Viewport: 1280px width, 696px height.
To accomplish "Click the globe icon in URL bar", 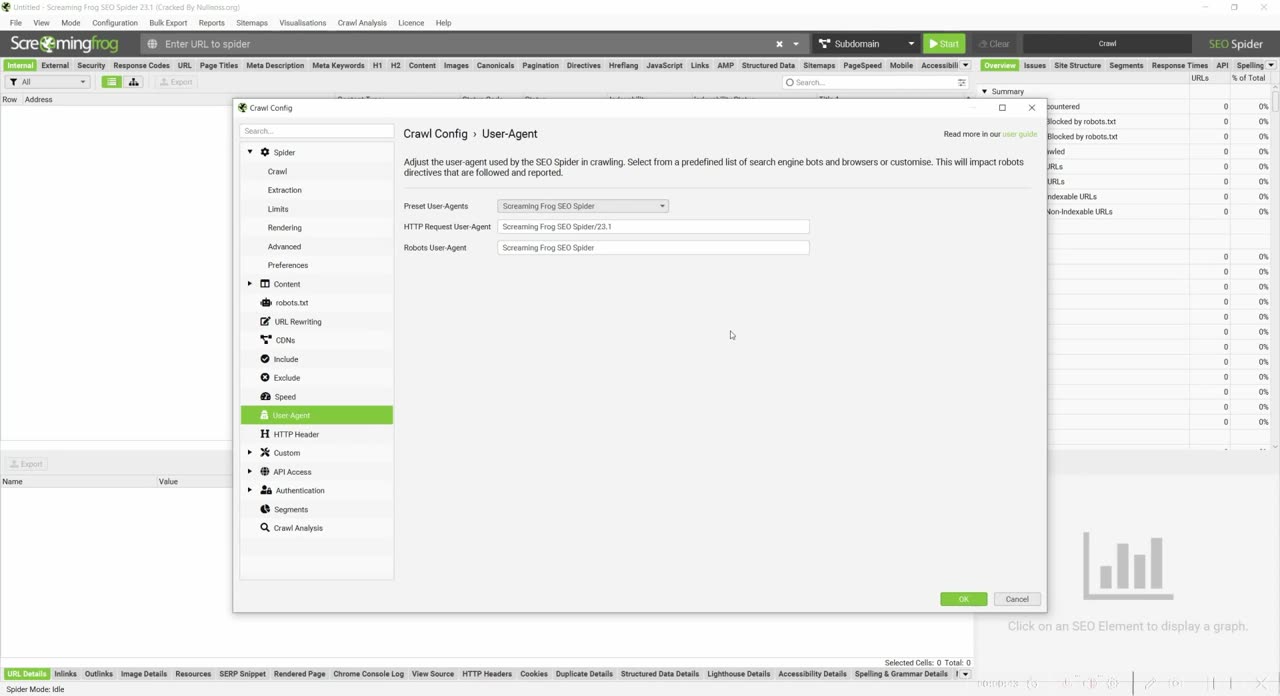I will pos(153,44).
